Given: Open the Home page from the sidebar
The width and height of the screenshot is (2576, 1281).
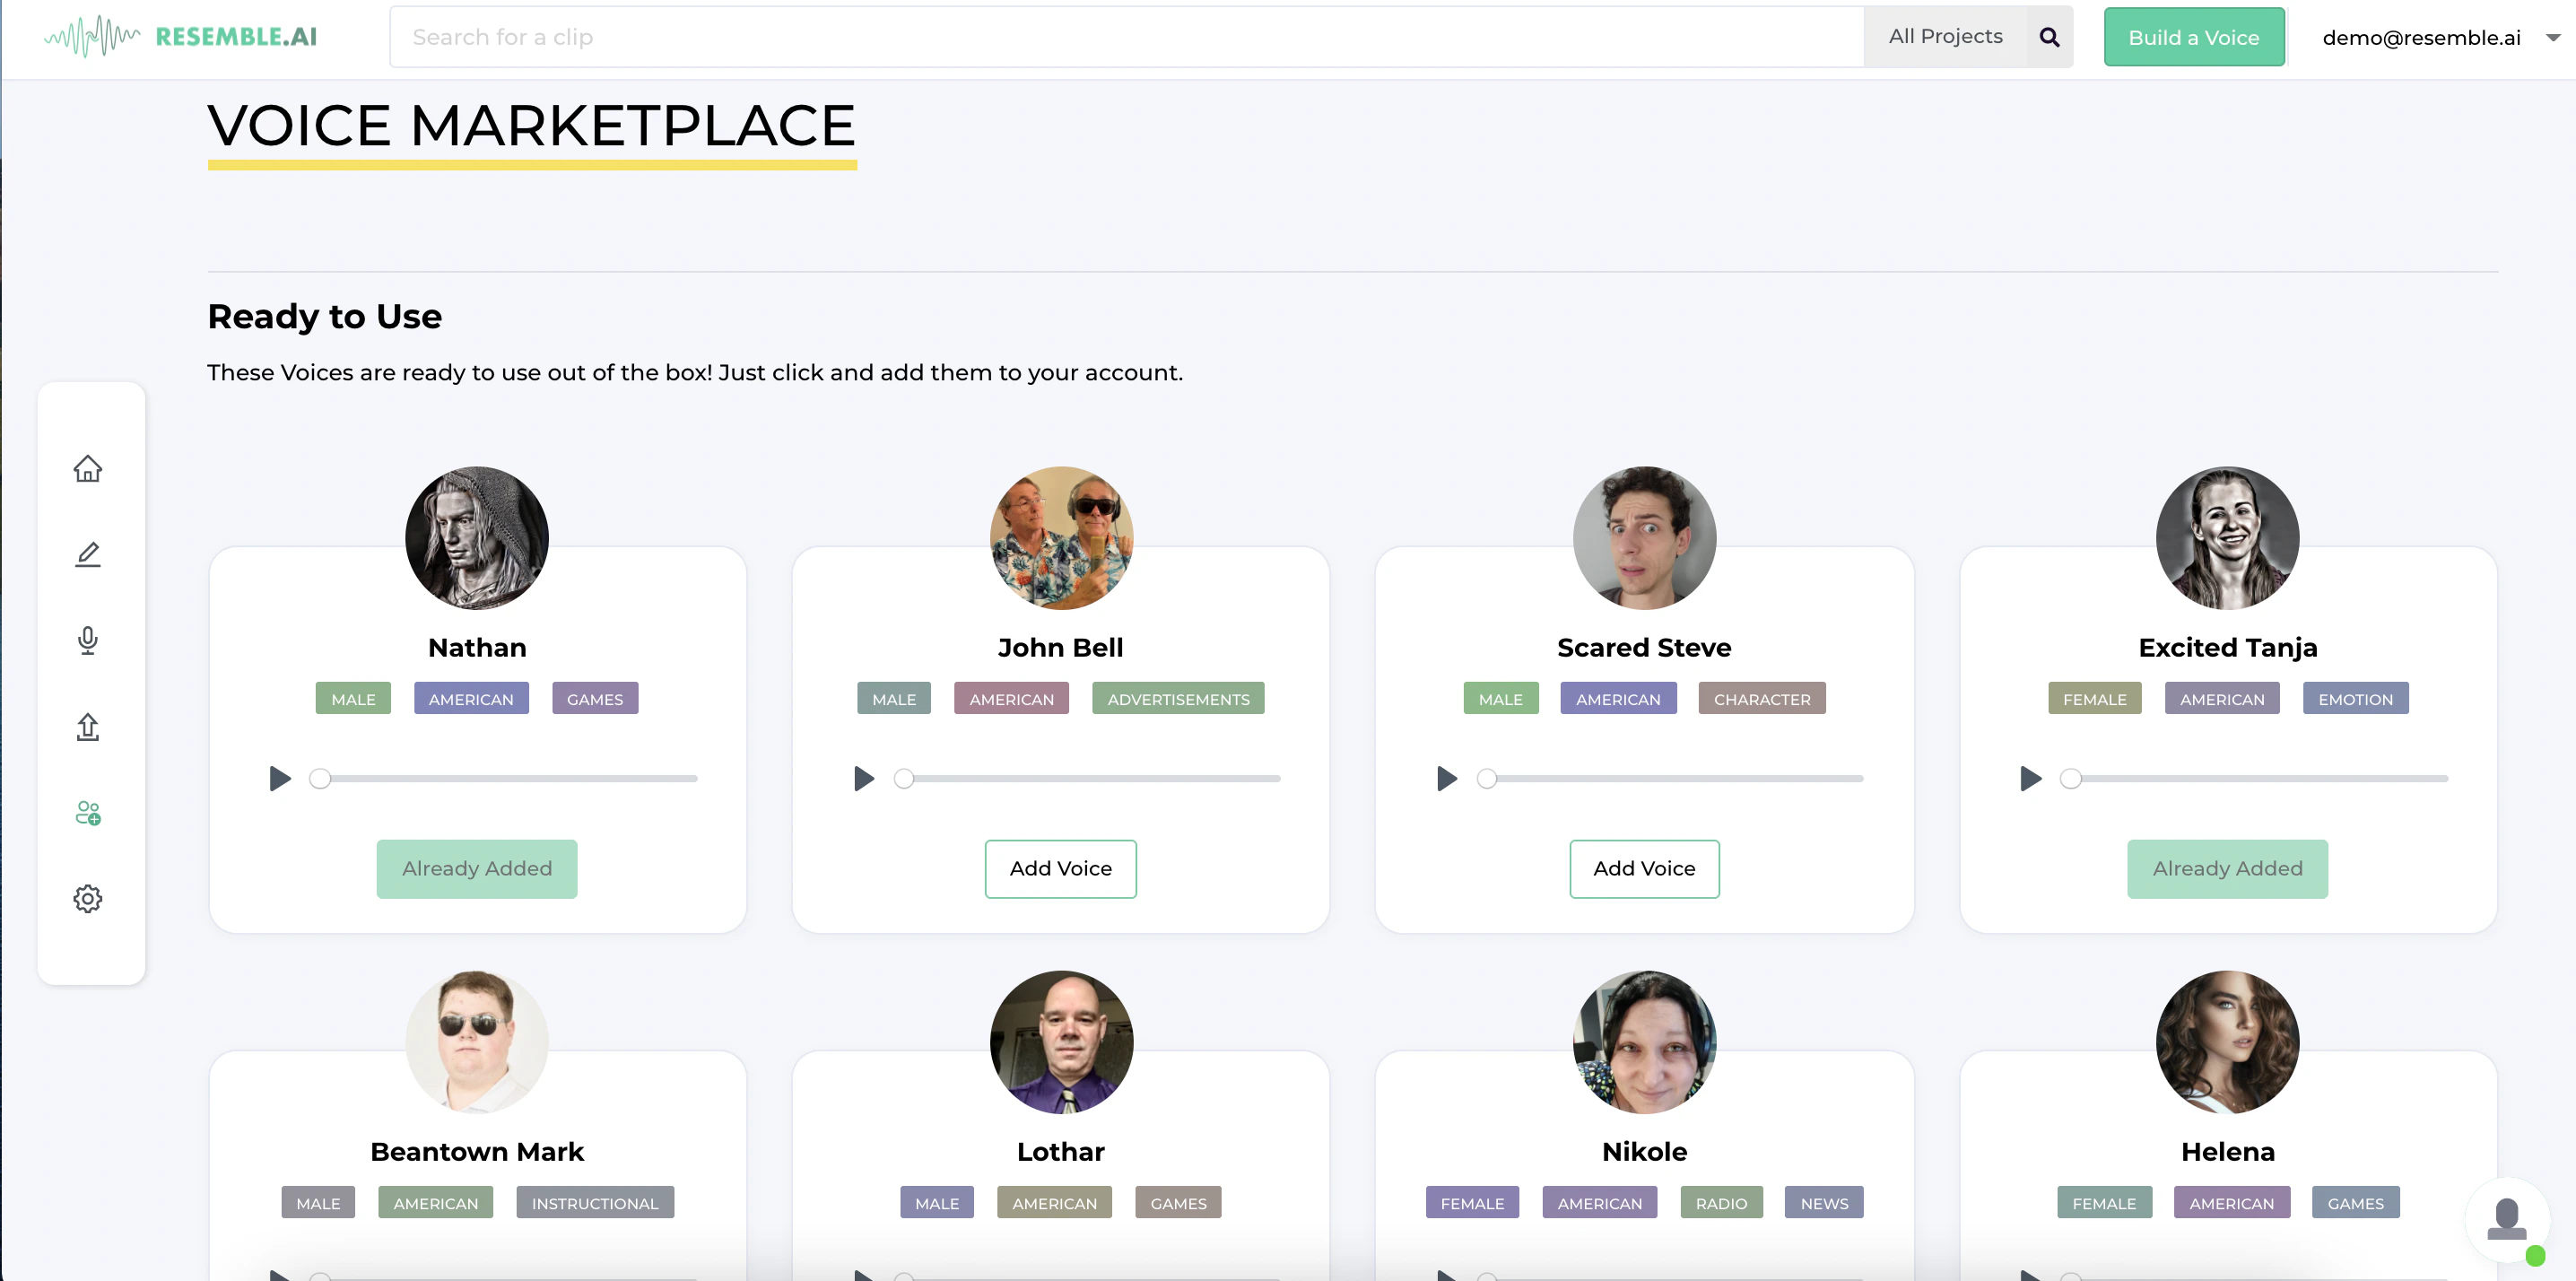Looking at the screenshot, I should [88, 467].
